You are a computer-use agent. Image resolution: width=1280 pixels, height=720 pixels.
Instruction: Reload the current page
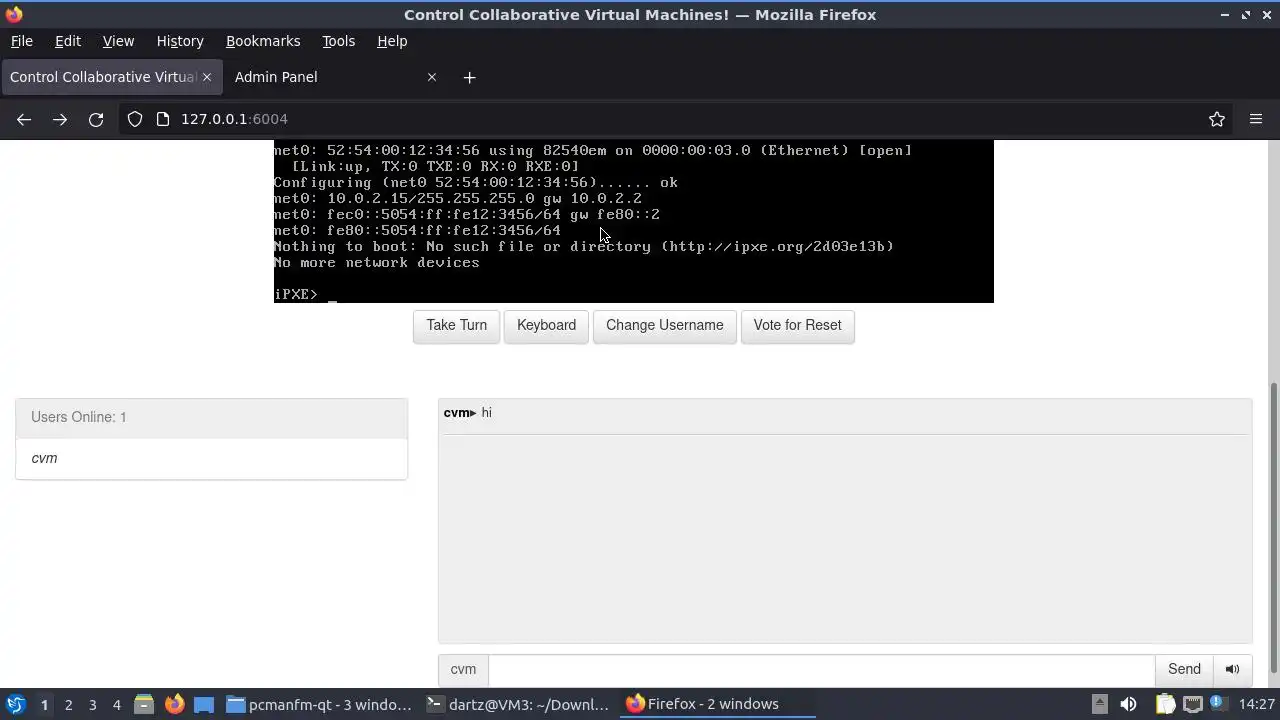[x=96, y=119]
